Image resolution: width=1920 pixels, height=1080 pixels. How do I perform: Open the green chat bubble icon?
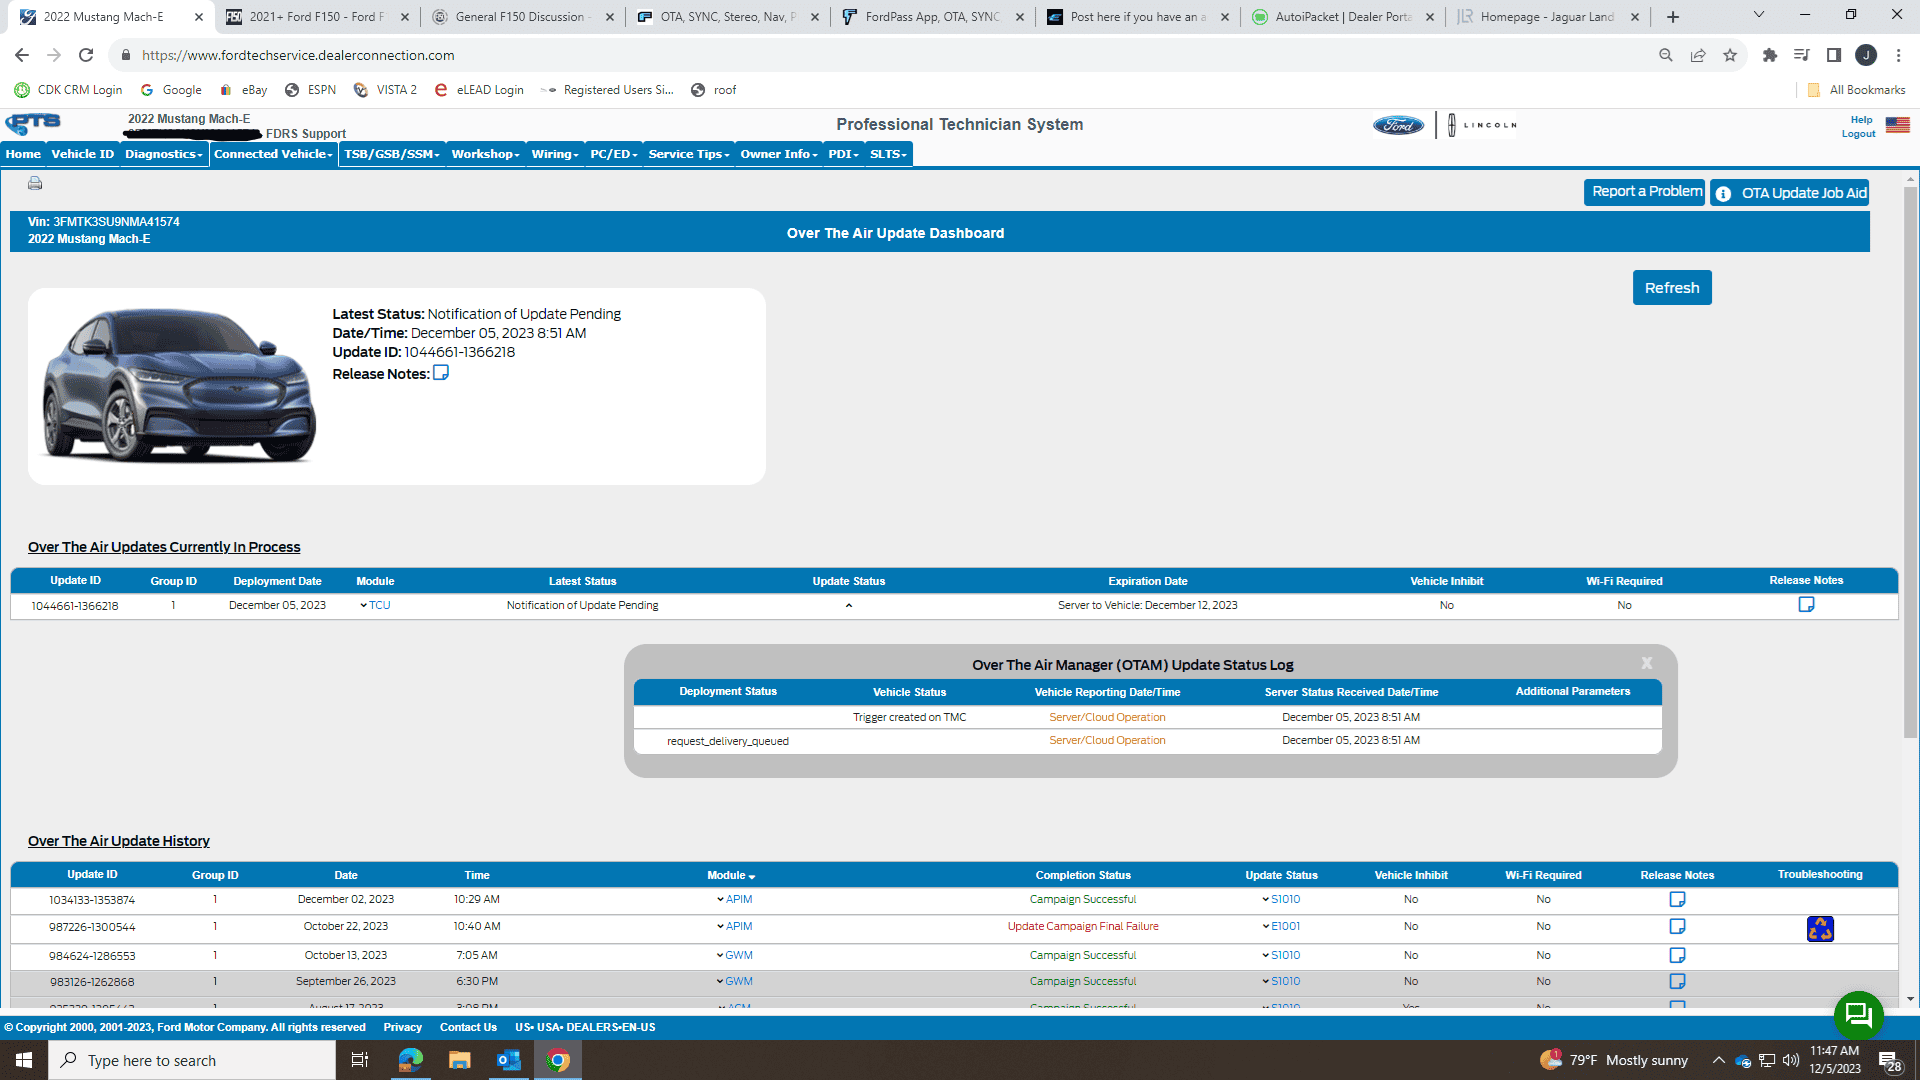pos(1858,1015)
